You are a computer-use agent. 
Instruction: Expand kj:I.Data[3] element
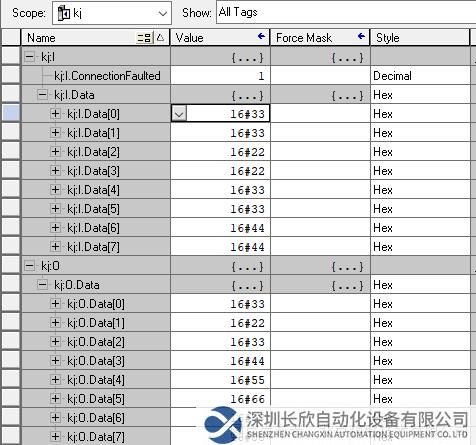pyautogui.click(x=55, y=171)
